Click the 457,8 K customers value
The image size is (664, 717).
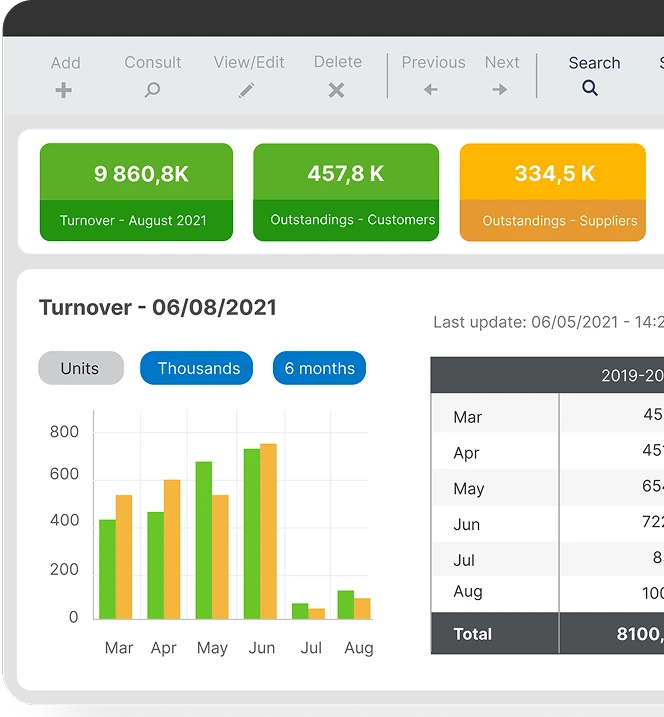click(x=346, y=173)
